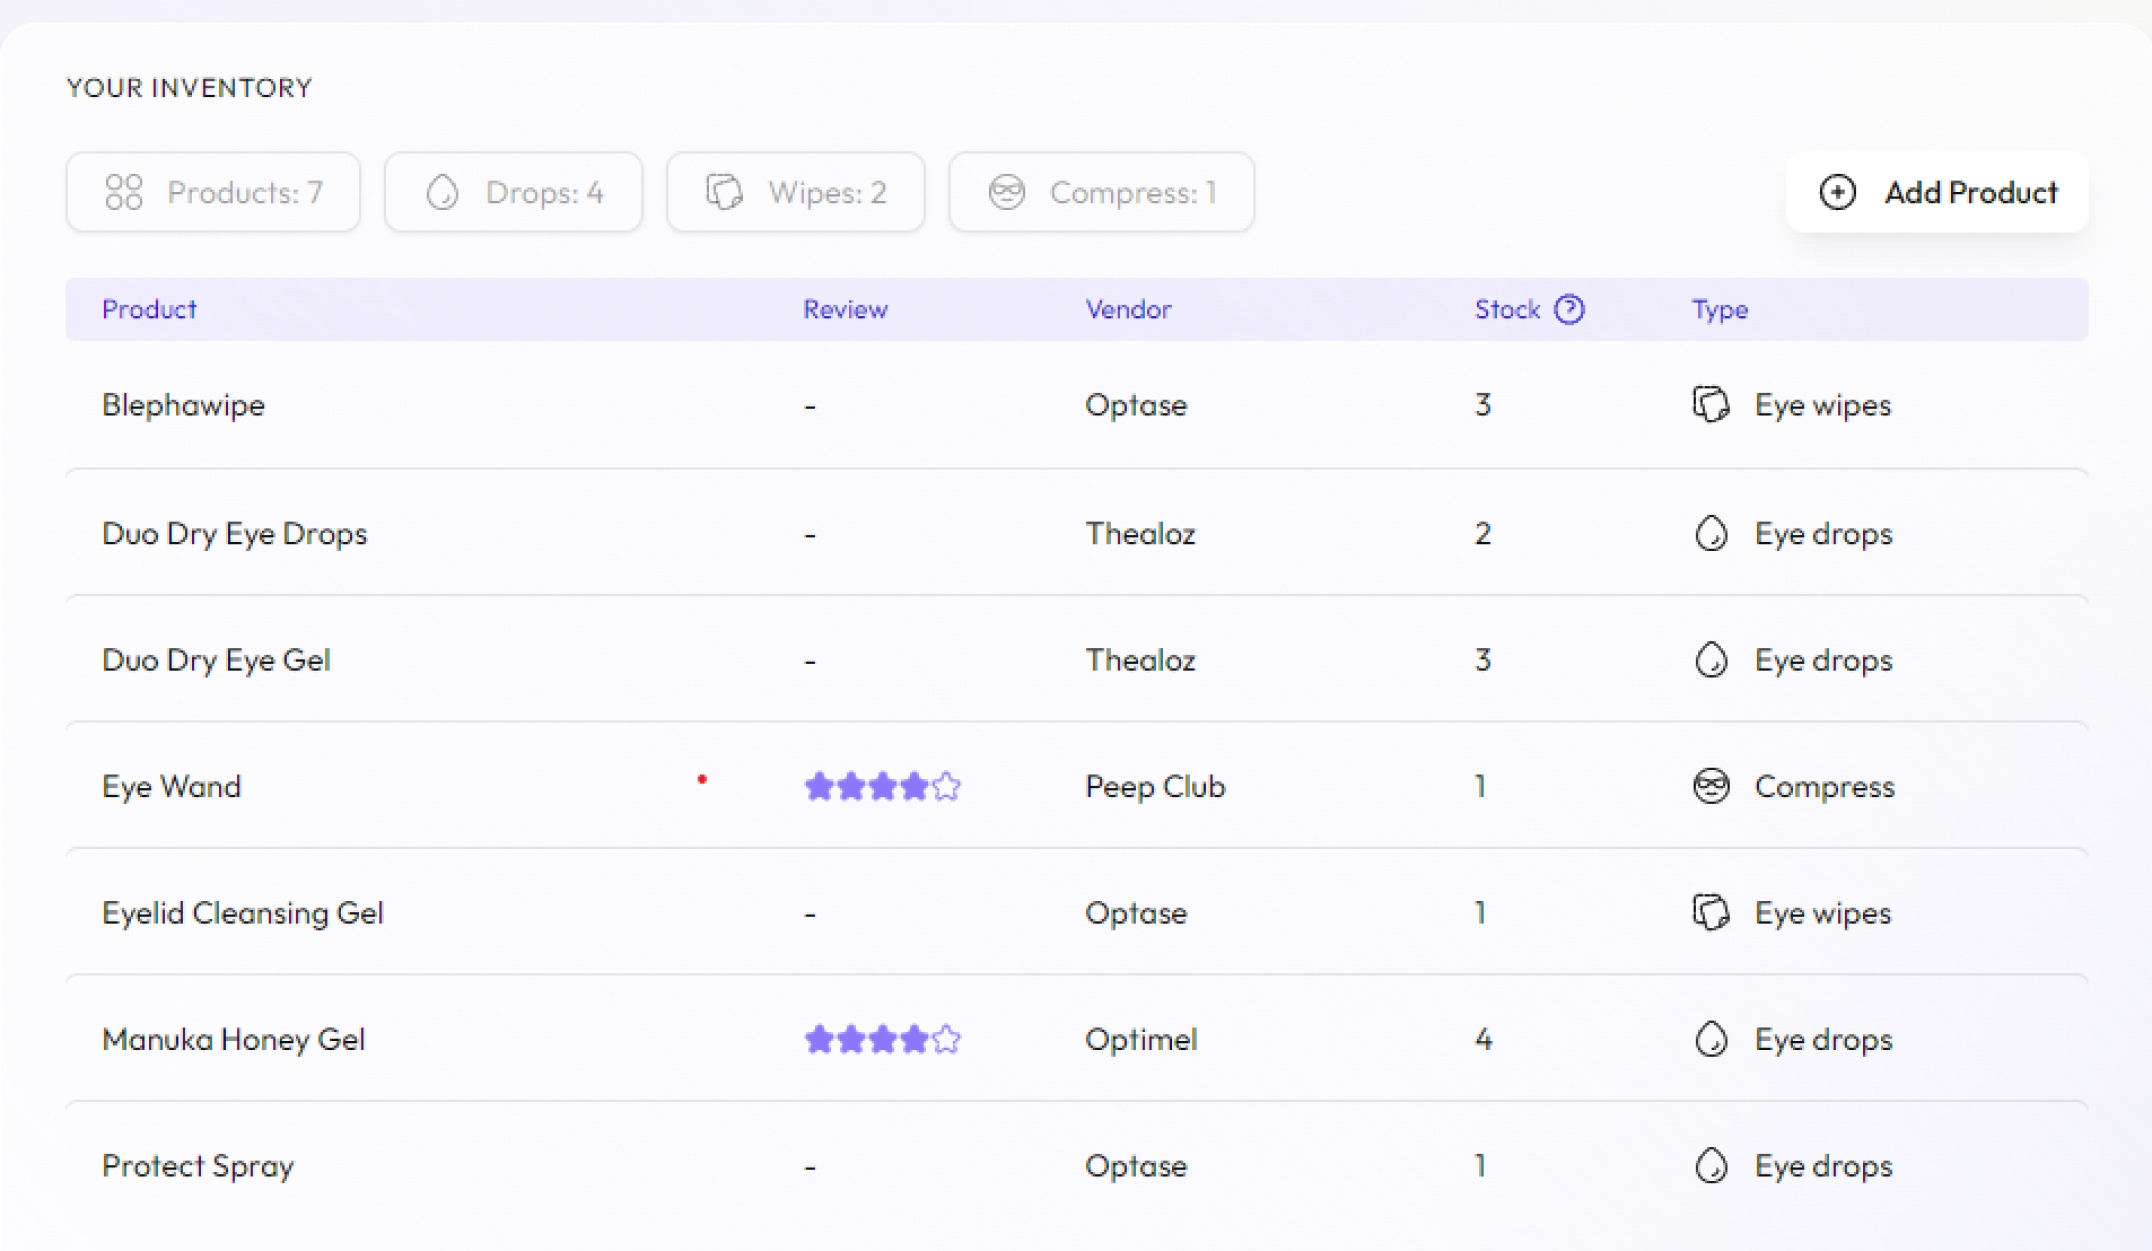Image resolution: width=2152 pixels, height=1251 pixels.
Task: Click the Manuka Honey Gel star rating
Action: (882, 1040)
